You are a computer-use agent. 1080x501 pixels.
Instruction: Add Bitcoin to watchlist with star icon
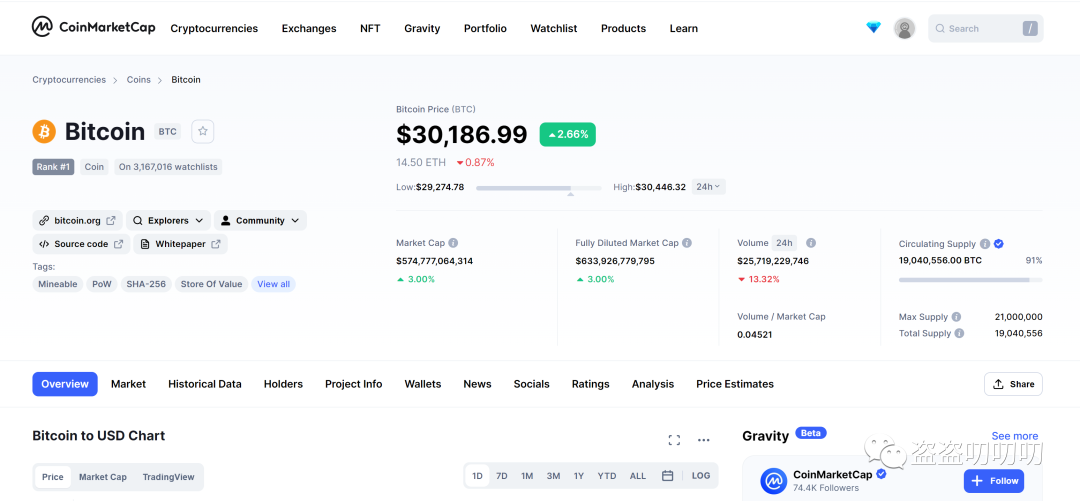coord(202,131)
